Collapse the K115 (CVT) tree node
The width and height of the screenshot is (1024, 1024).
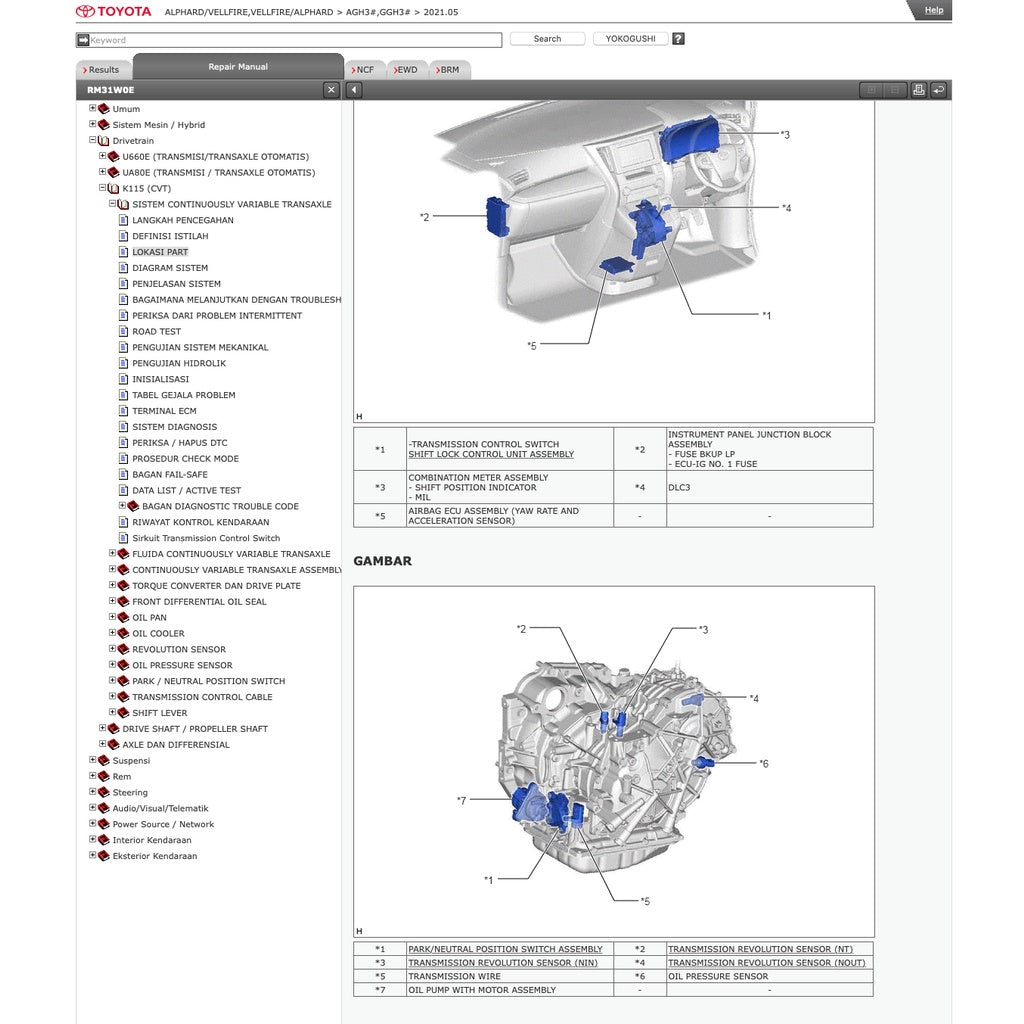coord(100,188)
